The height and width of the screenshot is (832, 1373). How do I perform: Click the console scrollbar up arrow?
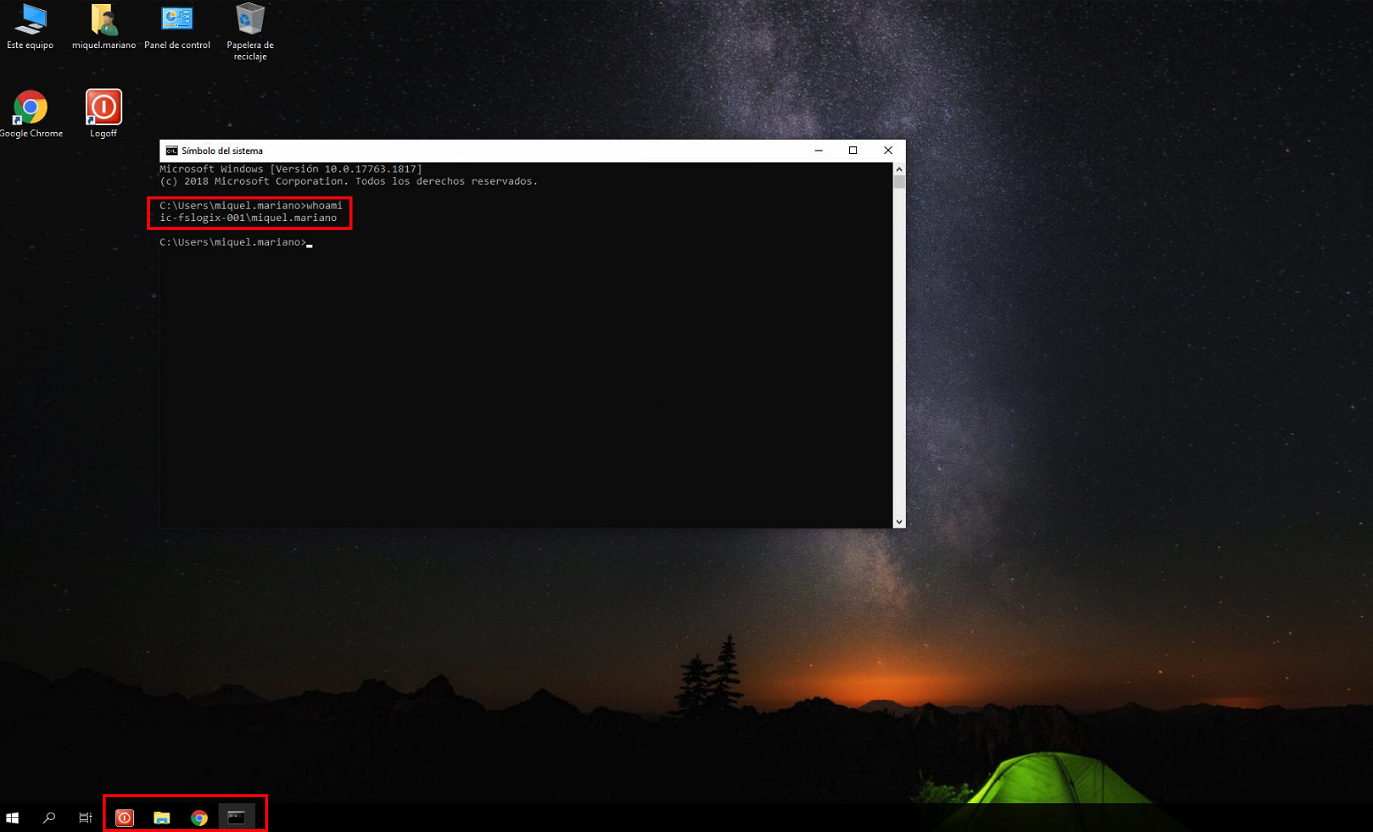[x=899, y=169]
